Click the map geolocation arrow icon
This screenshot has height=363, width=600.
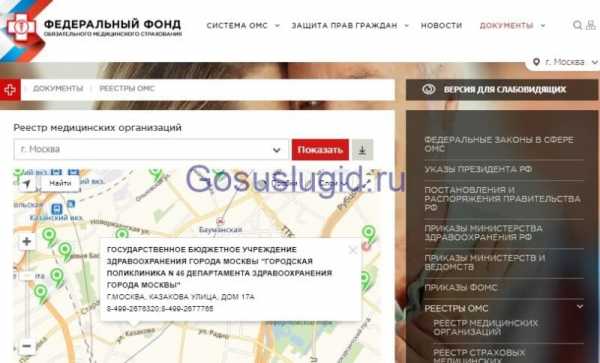pos(26,184)
